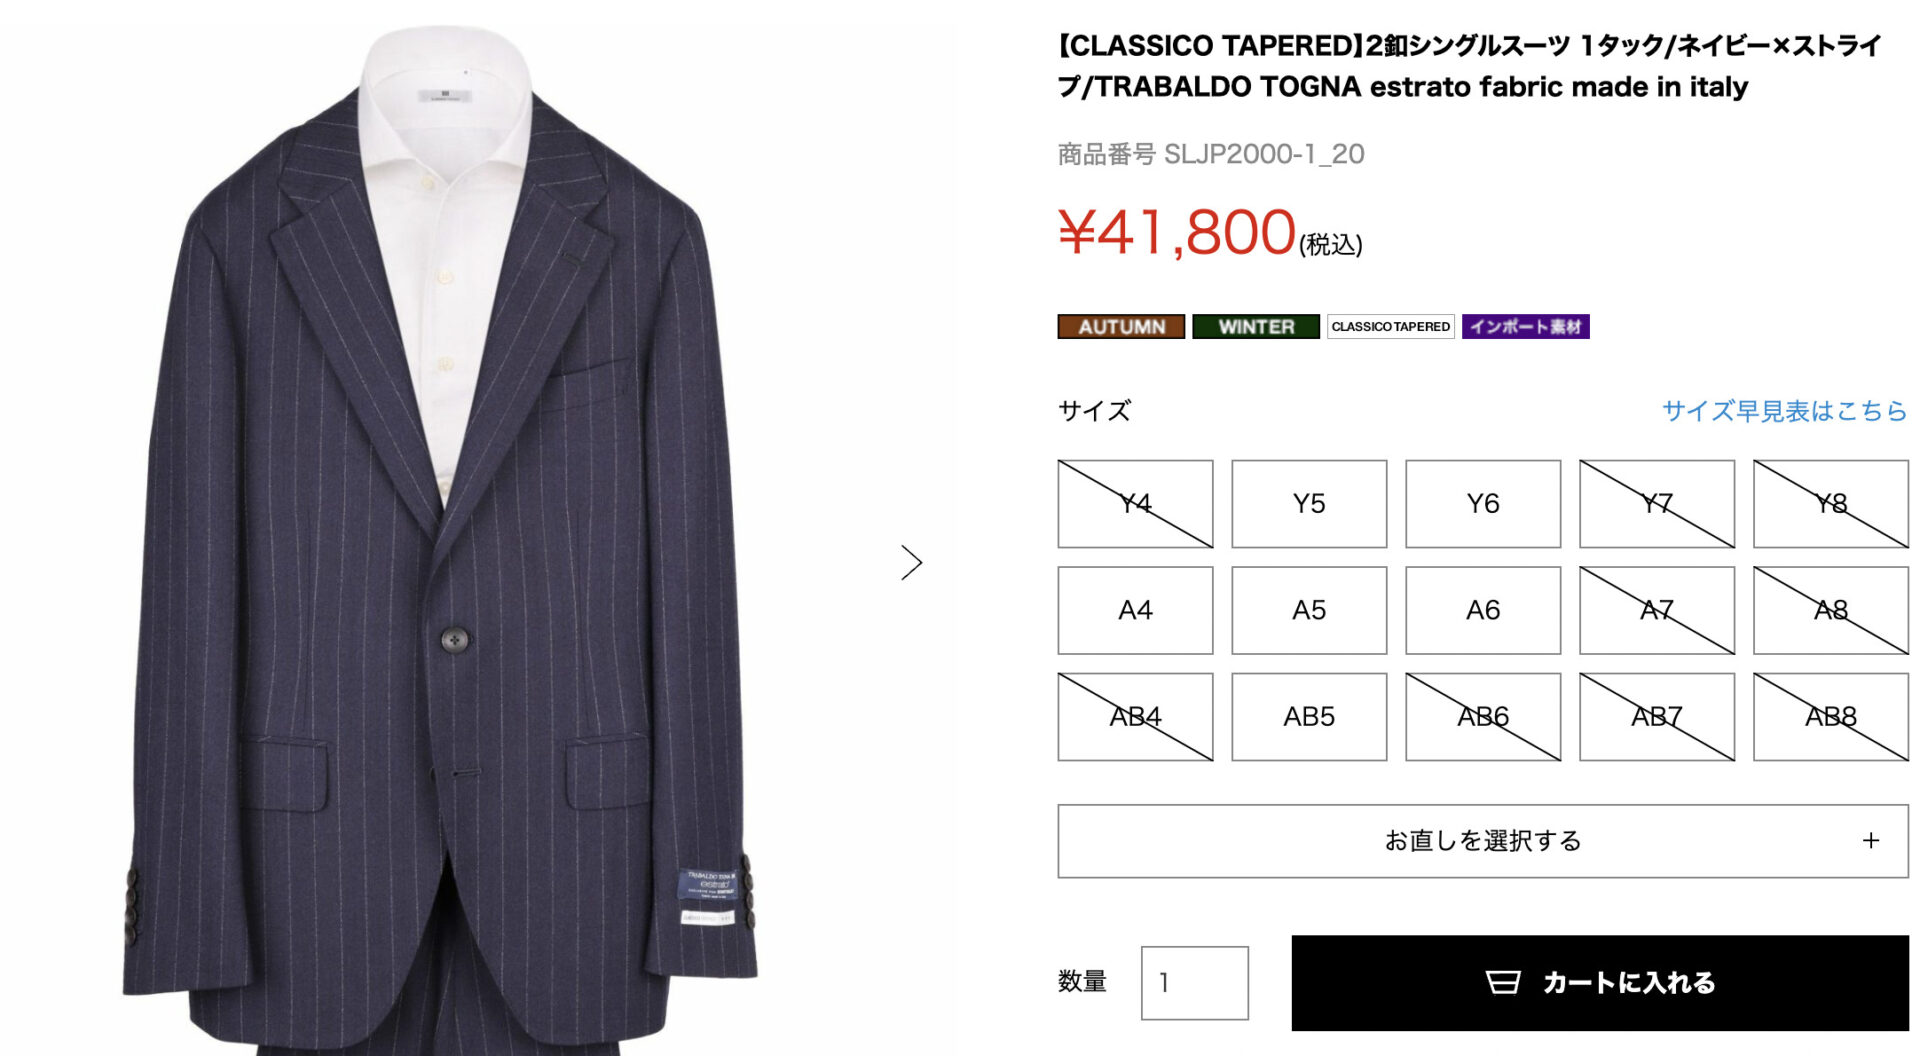Click the CLASSICO TAPERED badge

pos(1390,327)
